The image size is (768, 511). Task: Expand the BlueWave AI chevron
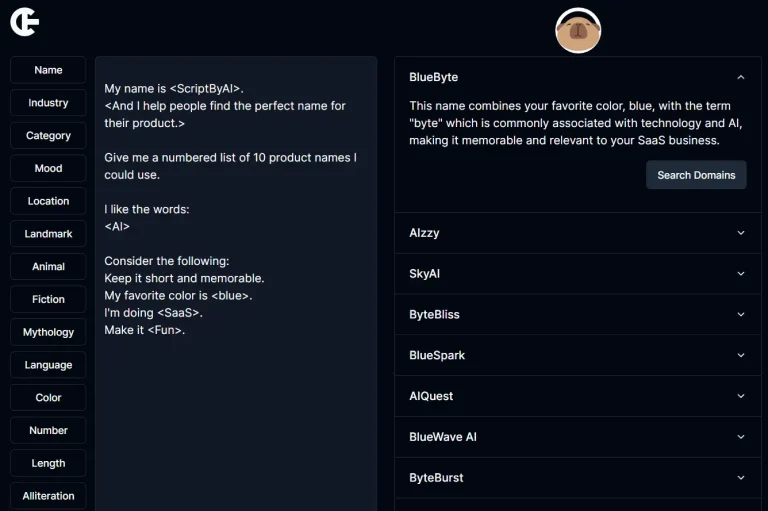click(x=740, y=437)
